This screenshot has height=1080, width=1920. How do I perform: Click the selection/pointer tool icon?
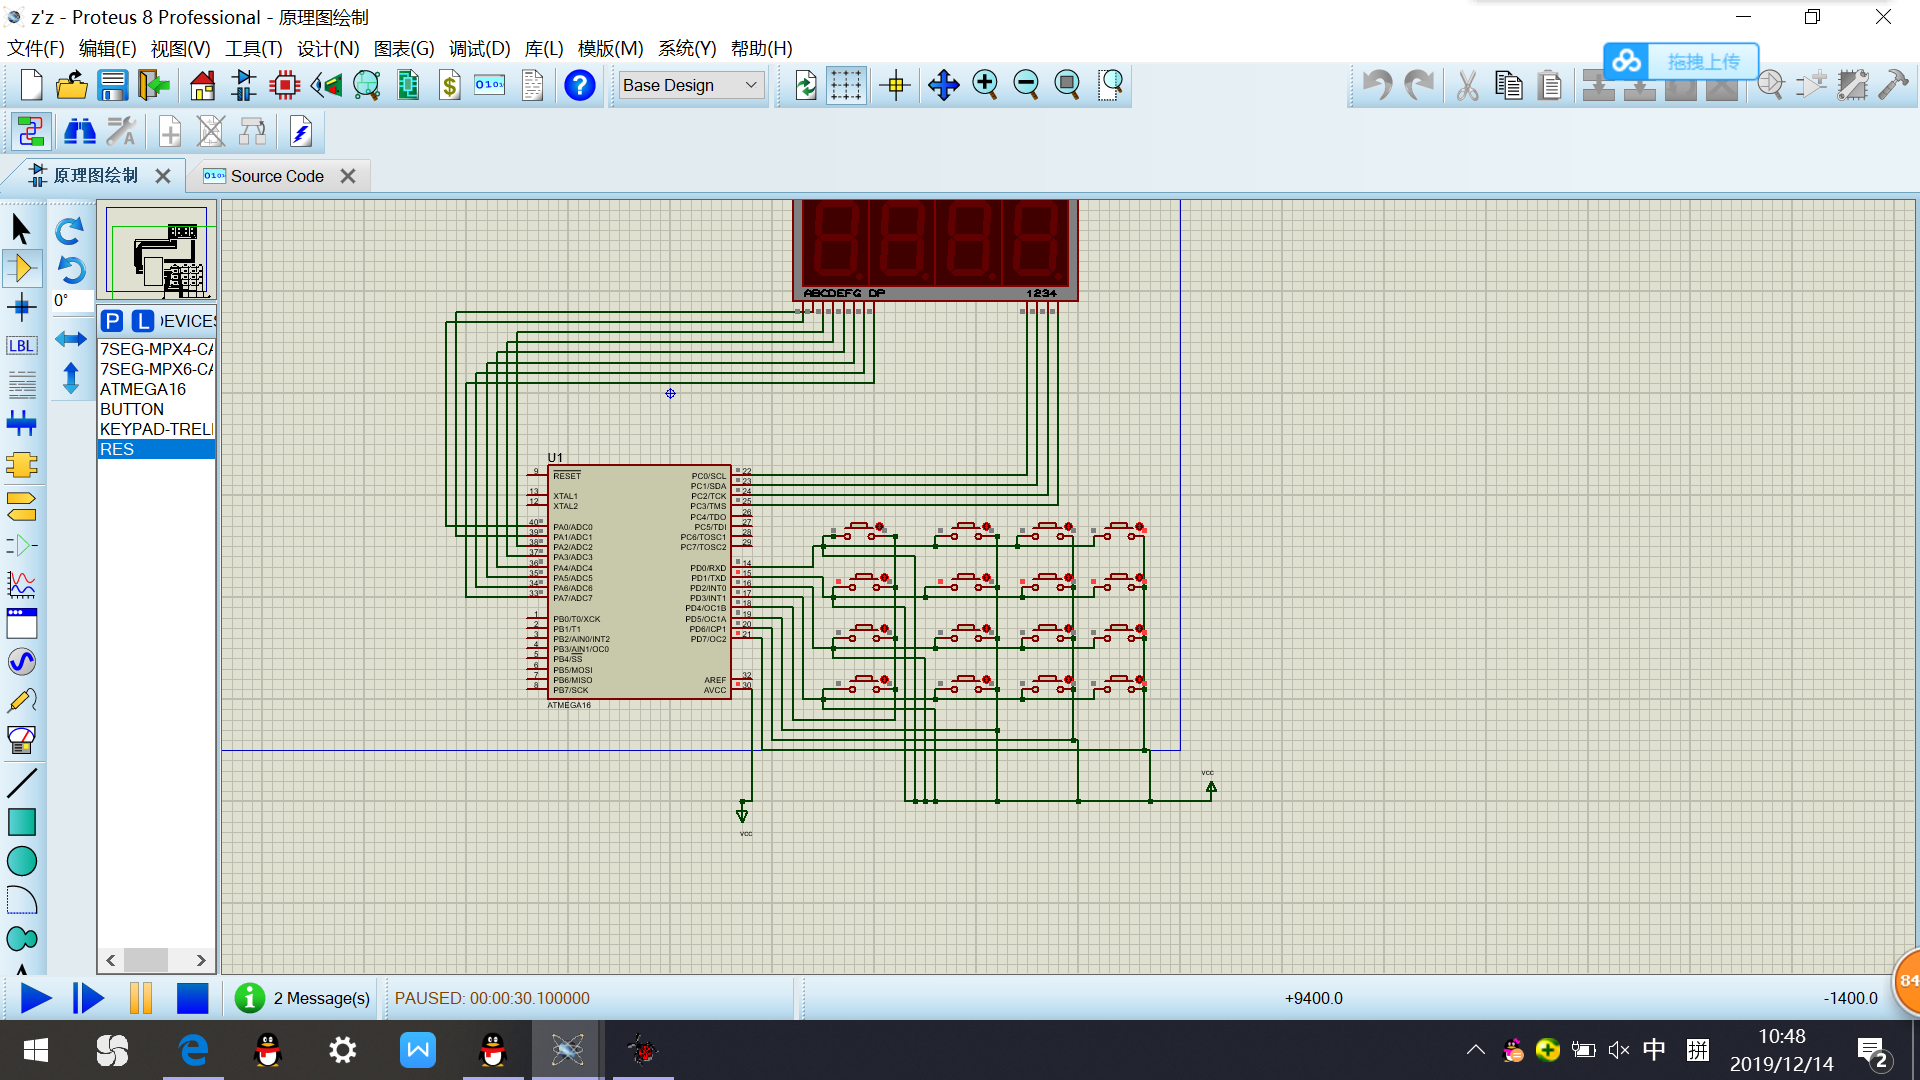[20, 227]
